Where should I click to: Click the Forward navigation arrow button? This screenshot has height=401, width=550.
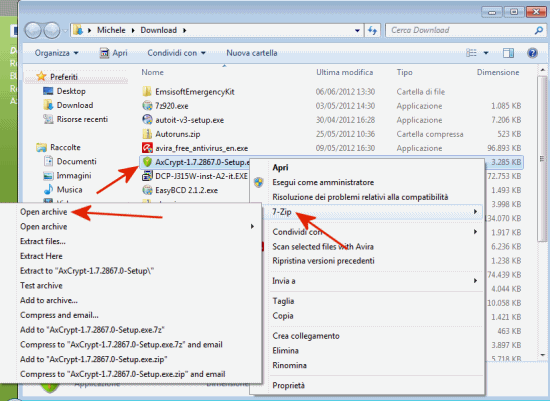(52, 31)
